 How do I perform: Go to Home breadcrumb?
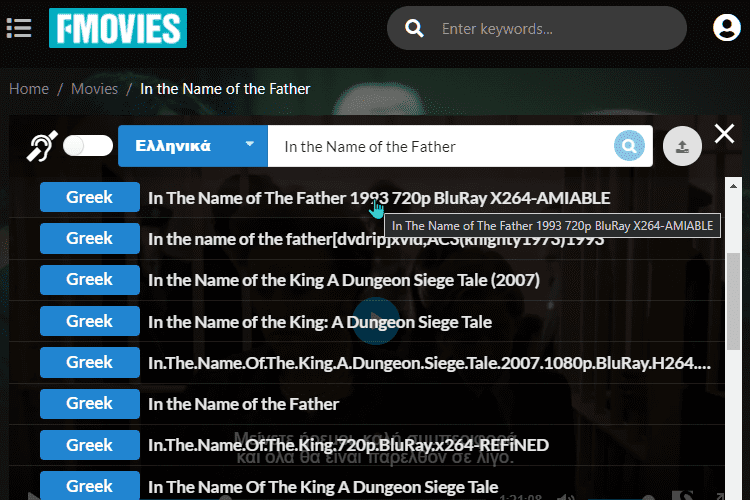(29, 89)
